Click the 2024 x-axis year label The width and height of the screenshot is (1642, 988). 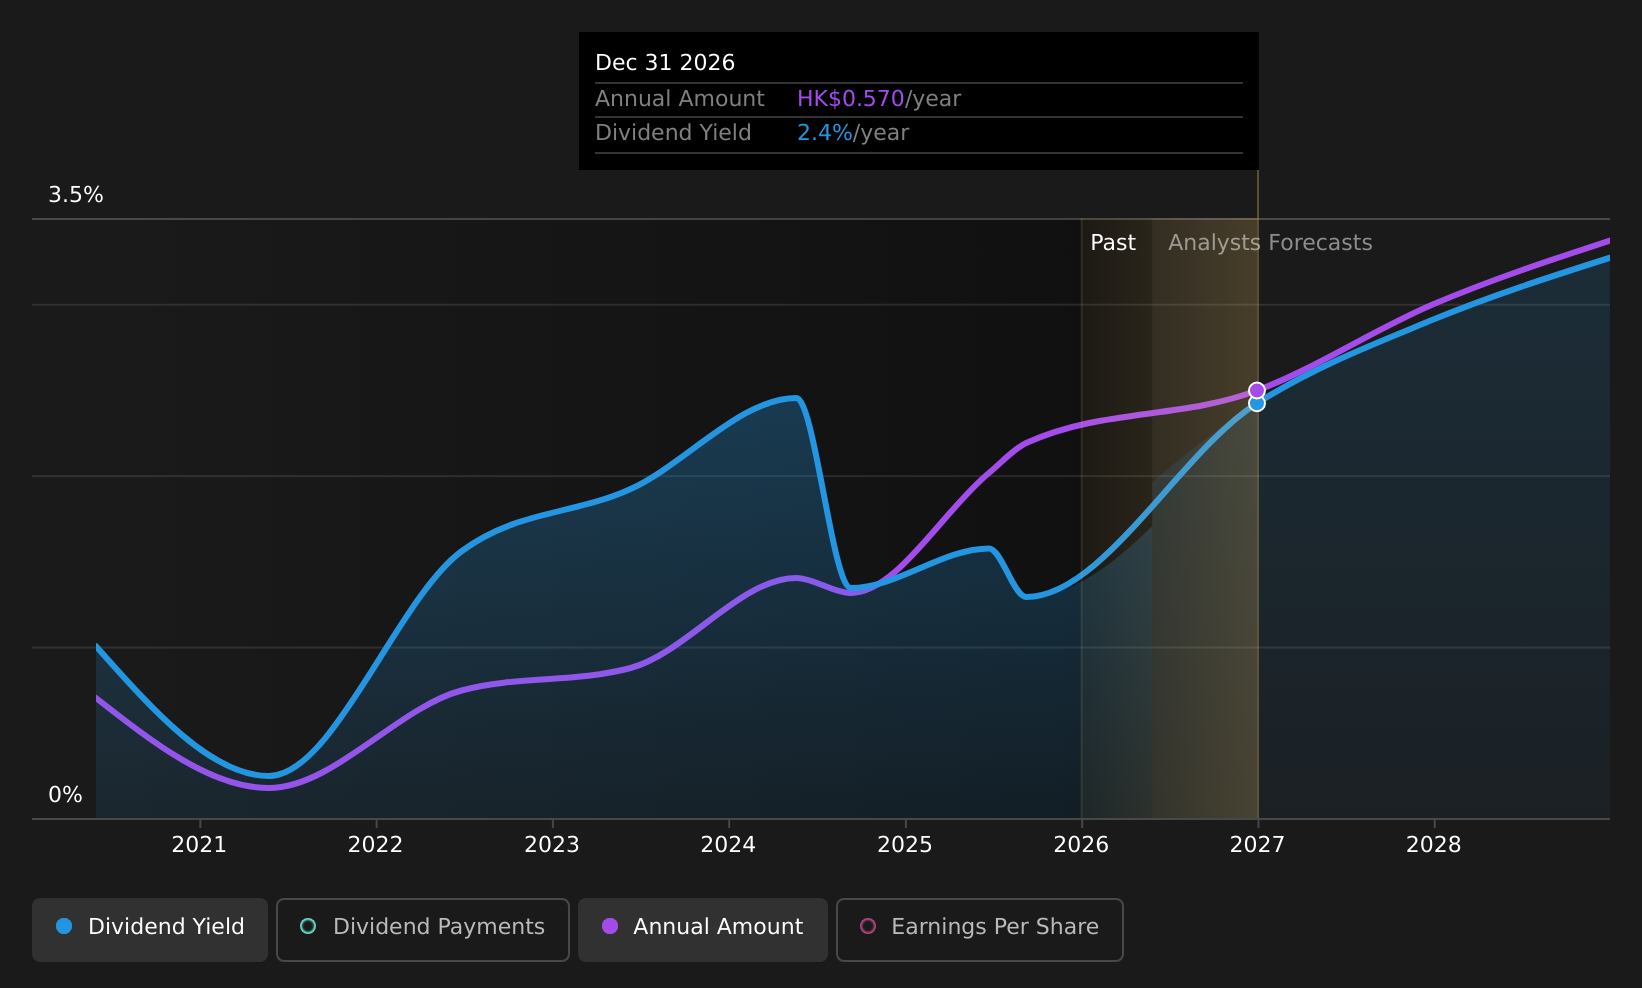point(728,845)
